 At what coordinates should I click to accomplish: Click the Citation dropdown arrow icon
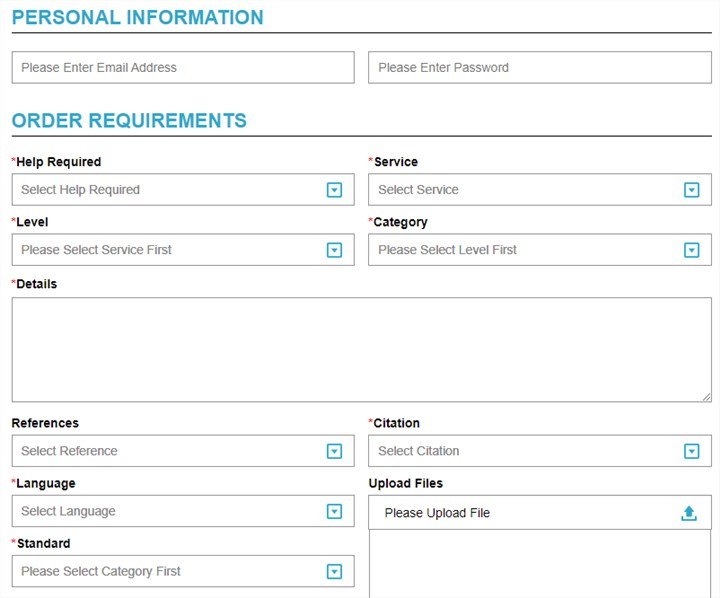click(692, 451)
